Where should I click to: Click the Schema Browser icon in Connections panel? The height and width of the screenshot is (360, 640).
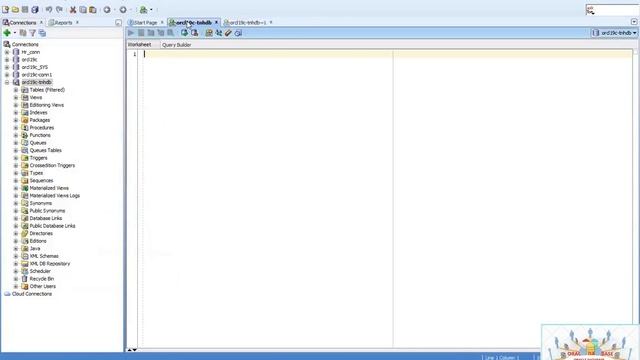tap(42, 33)
